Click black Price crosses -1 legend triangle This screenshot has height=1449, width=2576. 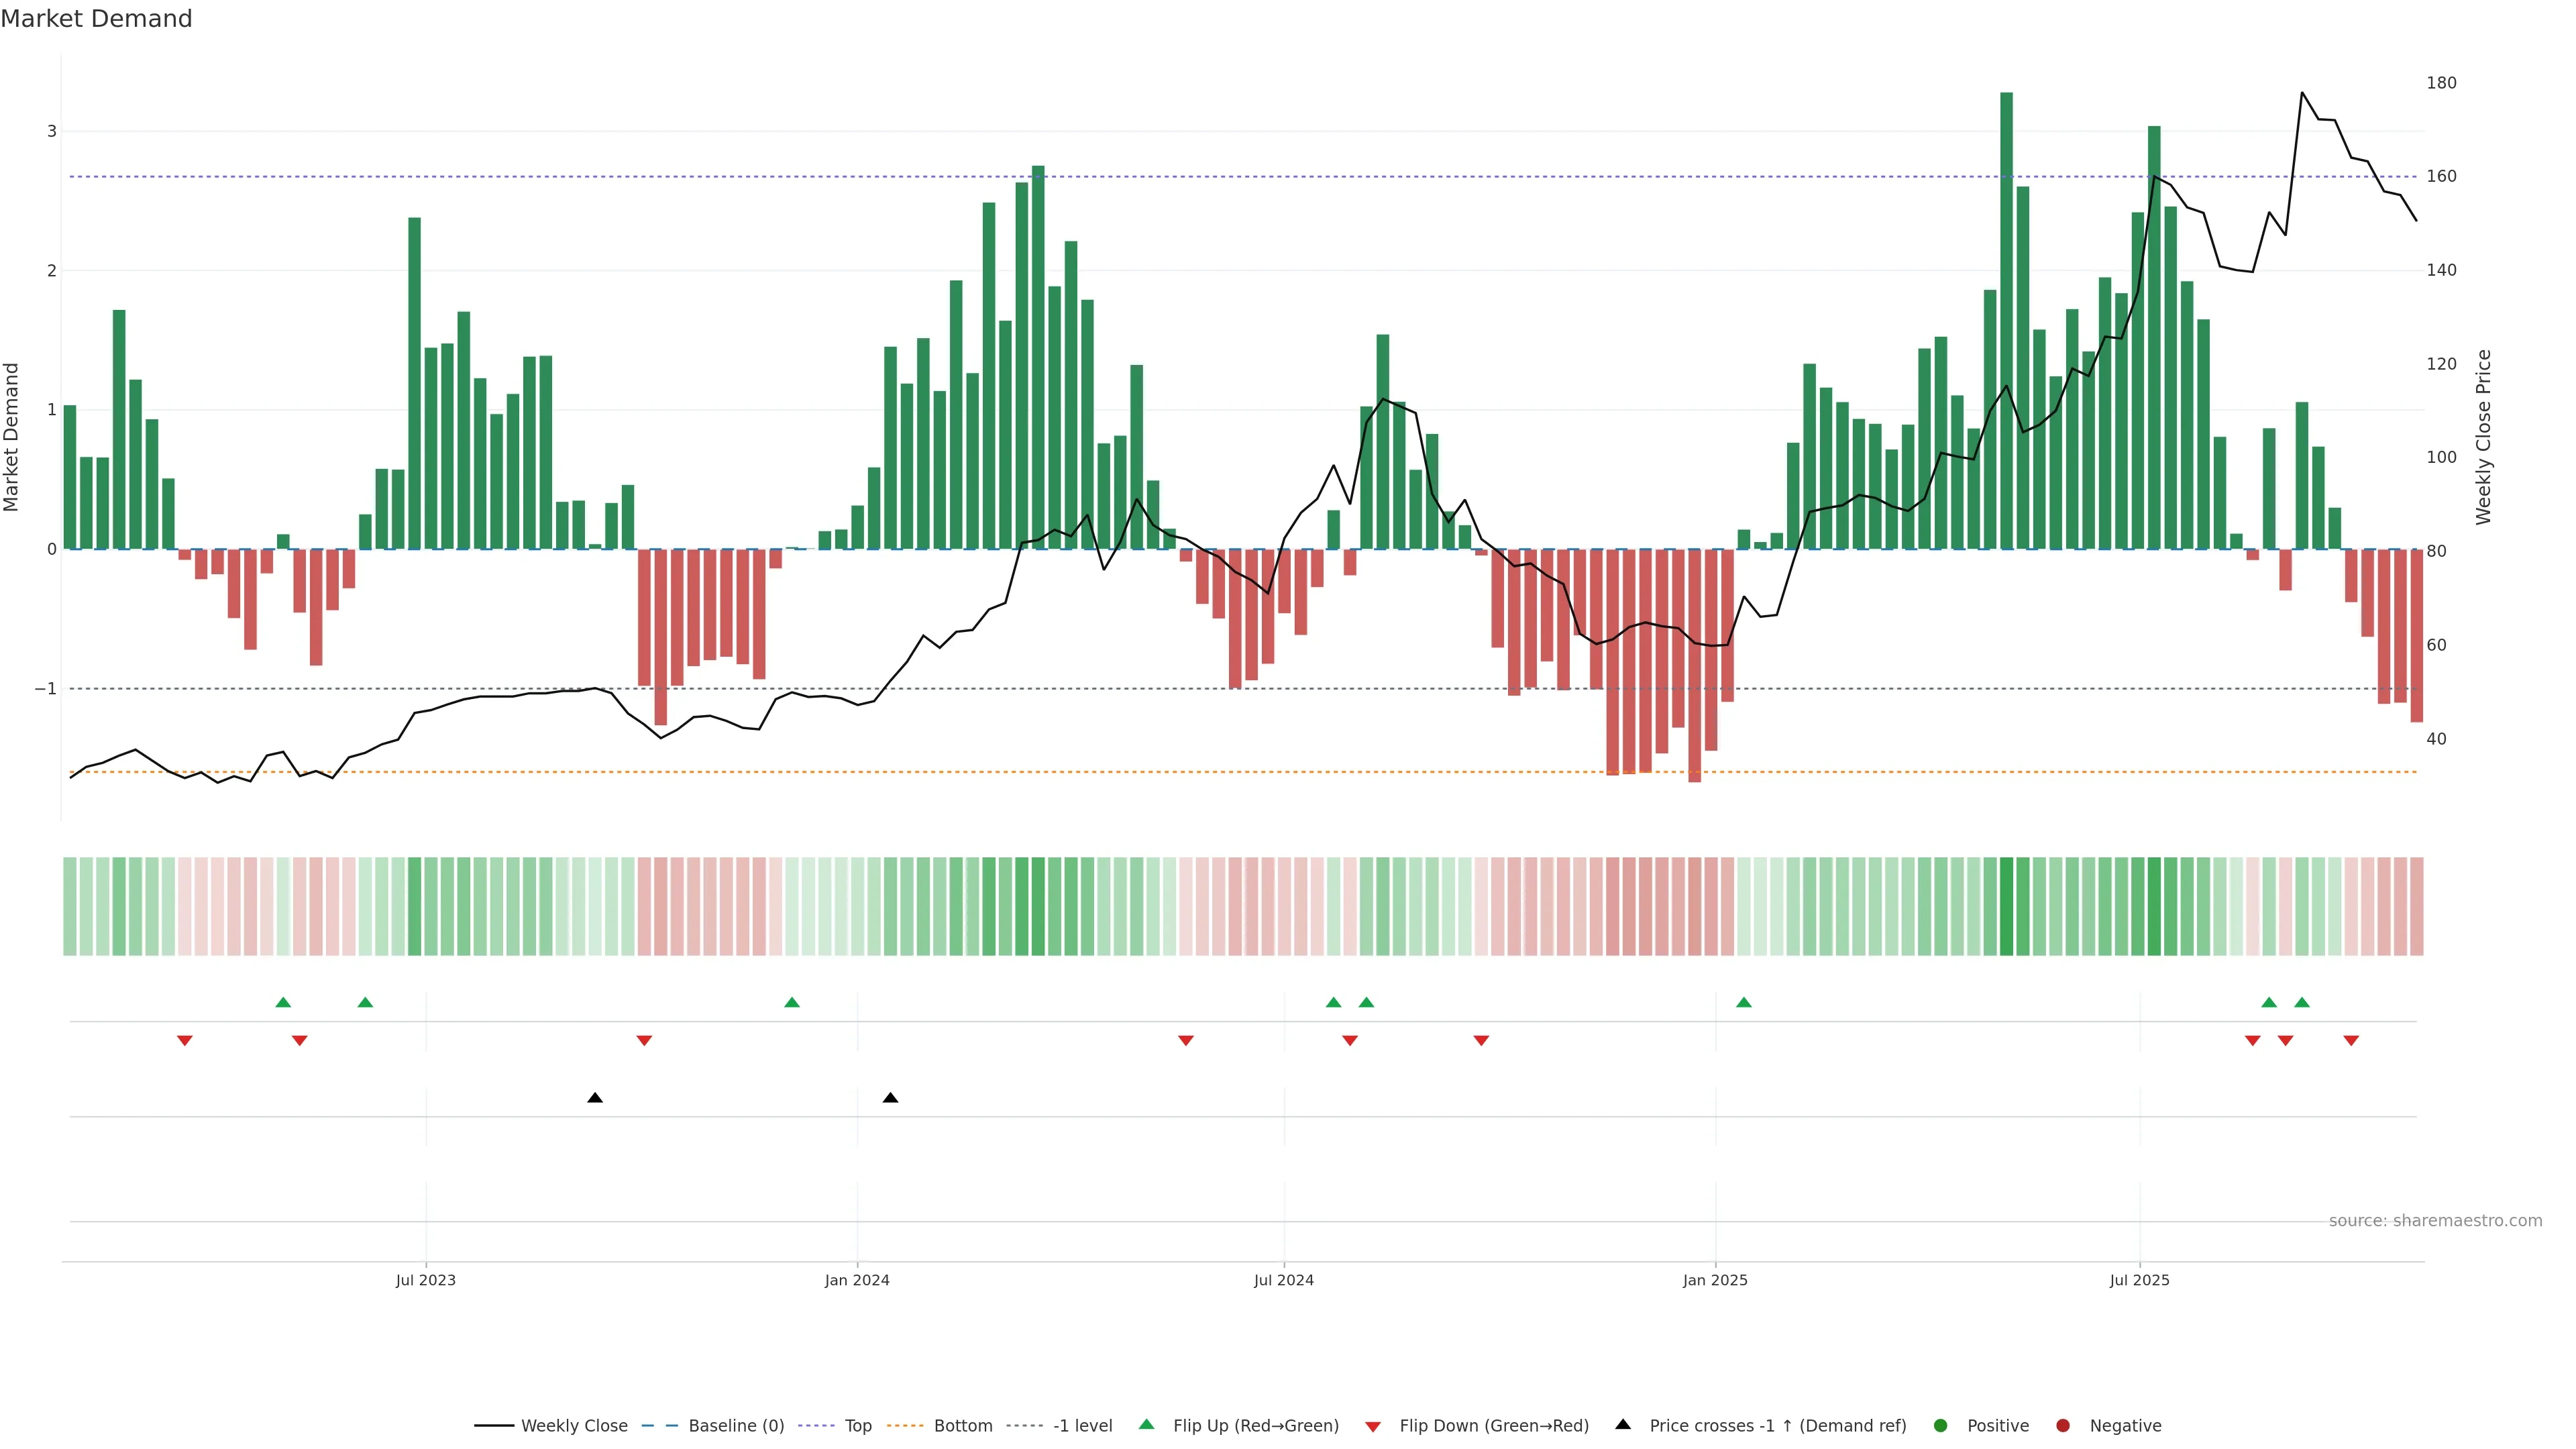[x=1623, y=1424]
